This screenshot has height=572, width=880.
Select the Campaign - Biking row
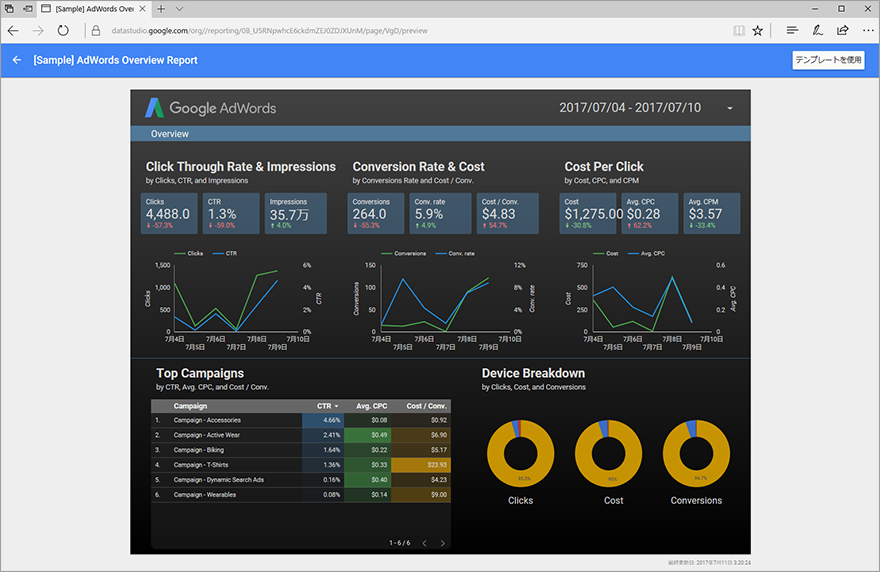pos(301,450)
